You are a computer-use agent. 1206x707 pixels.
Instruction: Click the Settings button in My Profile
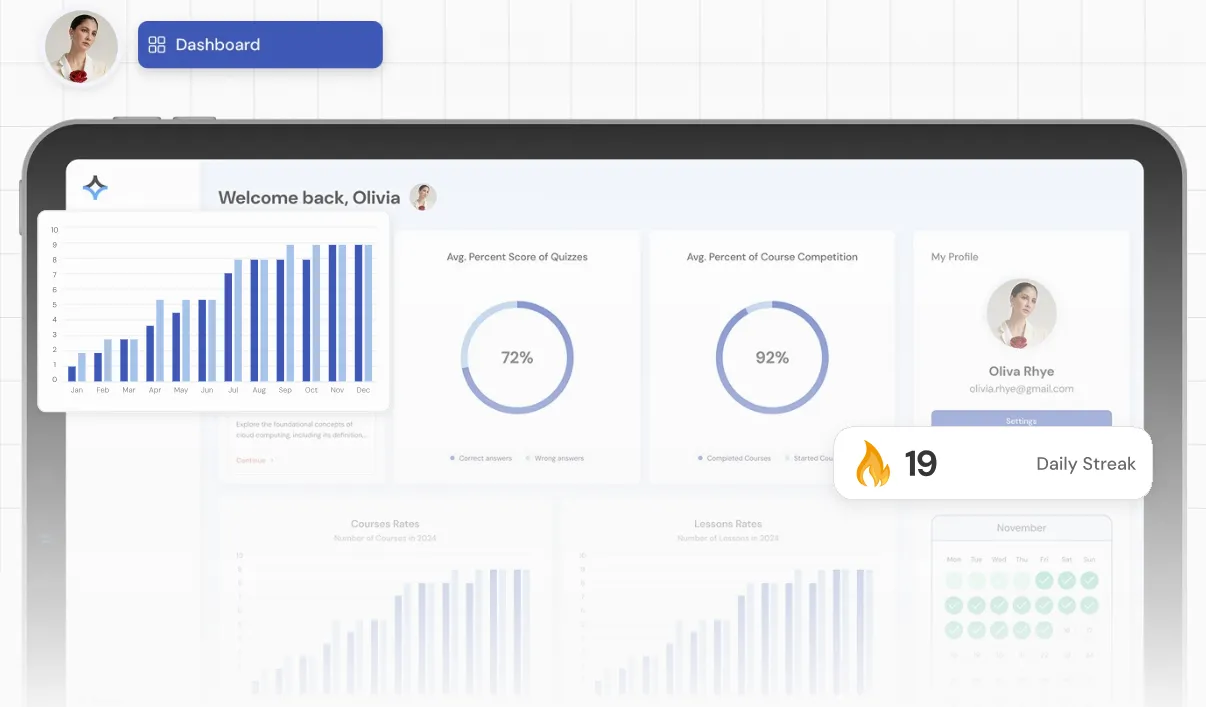[x=1021, y=420]
